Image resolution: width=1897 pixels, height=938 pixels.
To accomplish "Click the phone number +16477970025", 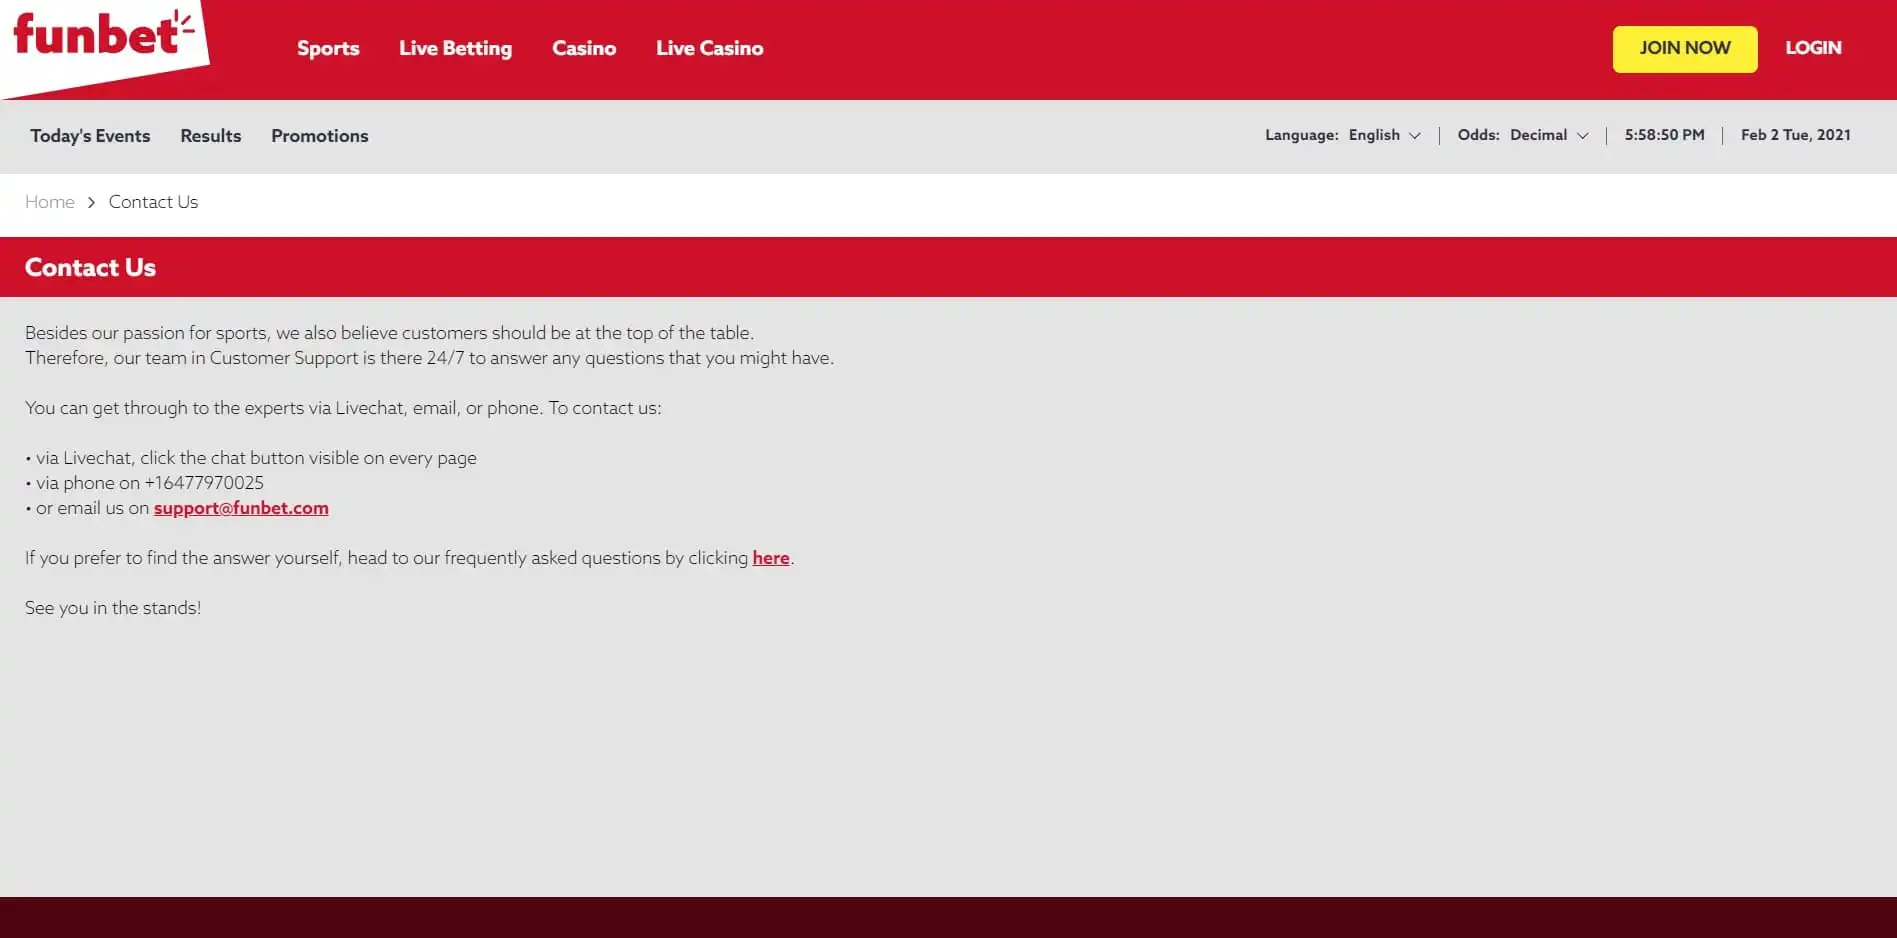I will (x=204, y=483).
